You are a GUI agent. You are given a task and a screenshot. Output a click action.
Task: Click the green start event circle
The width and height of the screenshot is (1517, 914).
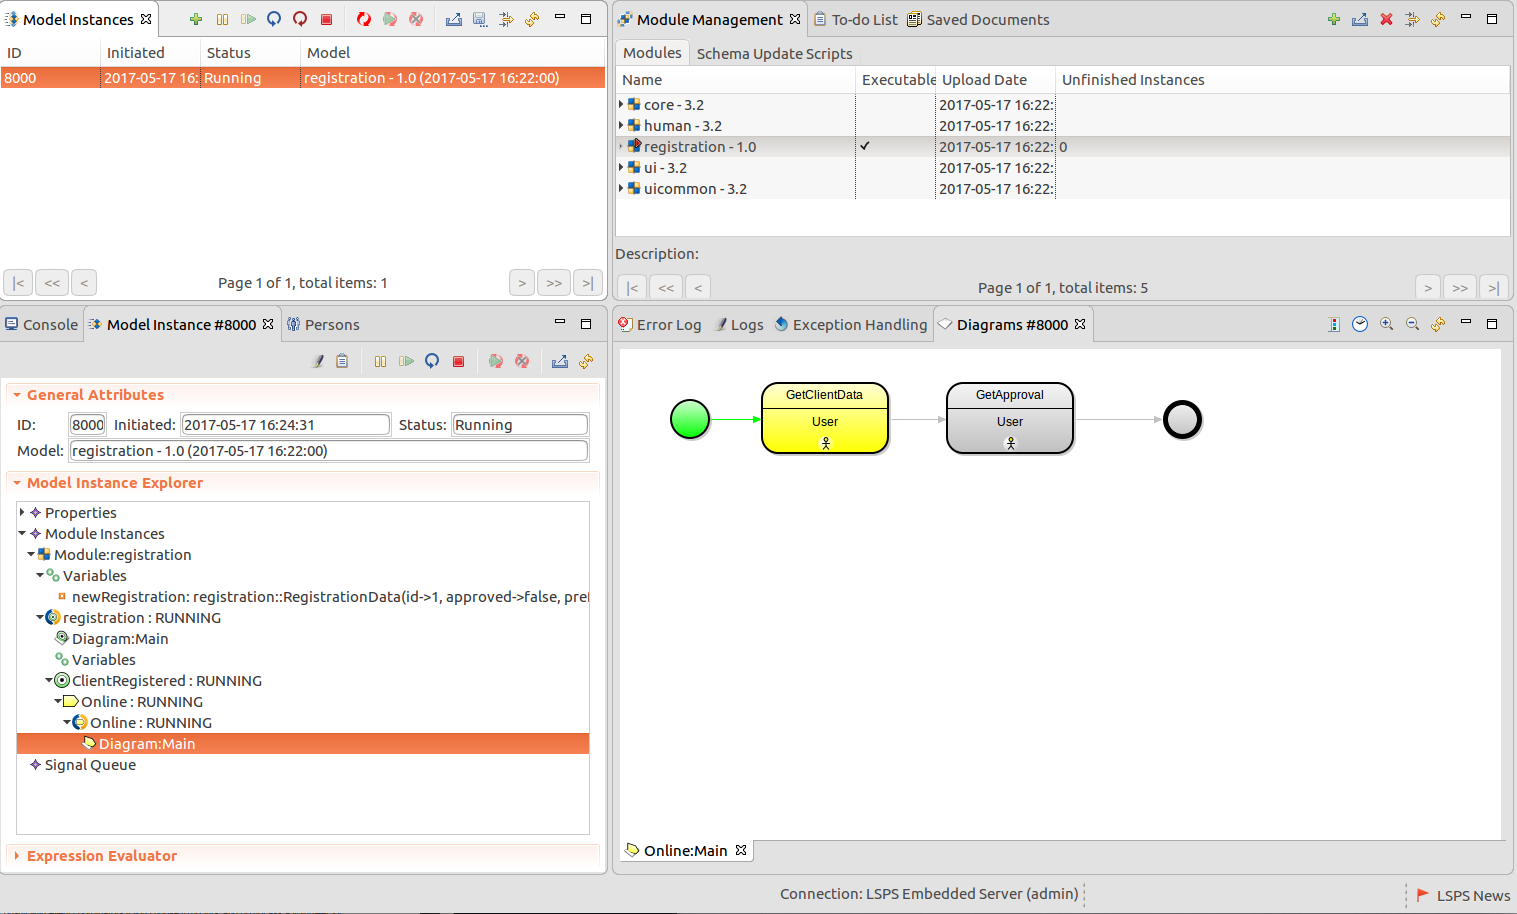click(690, 419)
